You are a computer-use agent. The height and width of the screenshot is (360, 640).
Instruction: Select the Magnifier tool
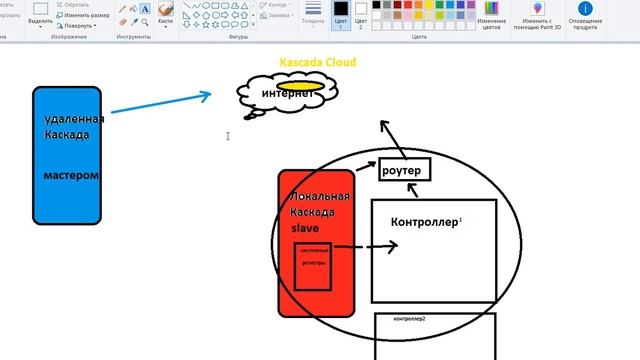(x=145, y=22)
